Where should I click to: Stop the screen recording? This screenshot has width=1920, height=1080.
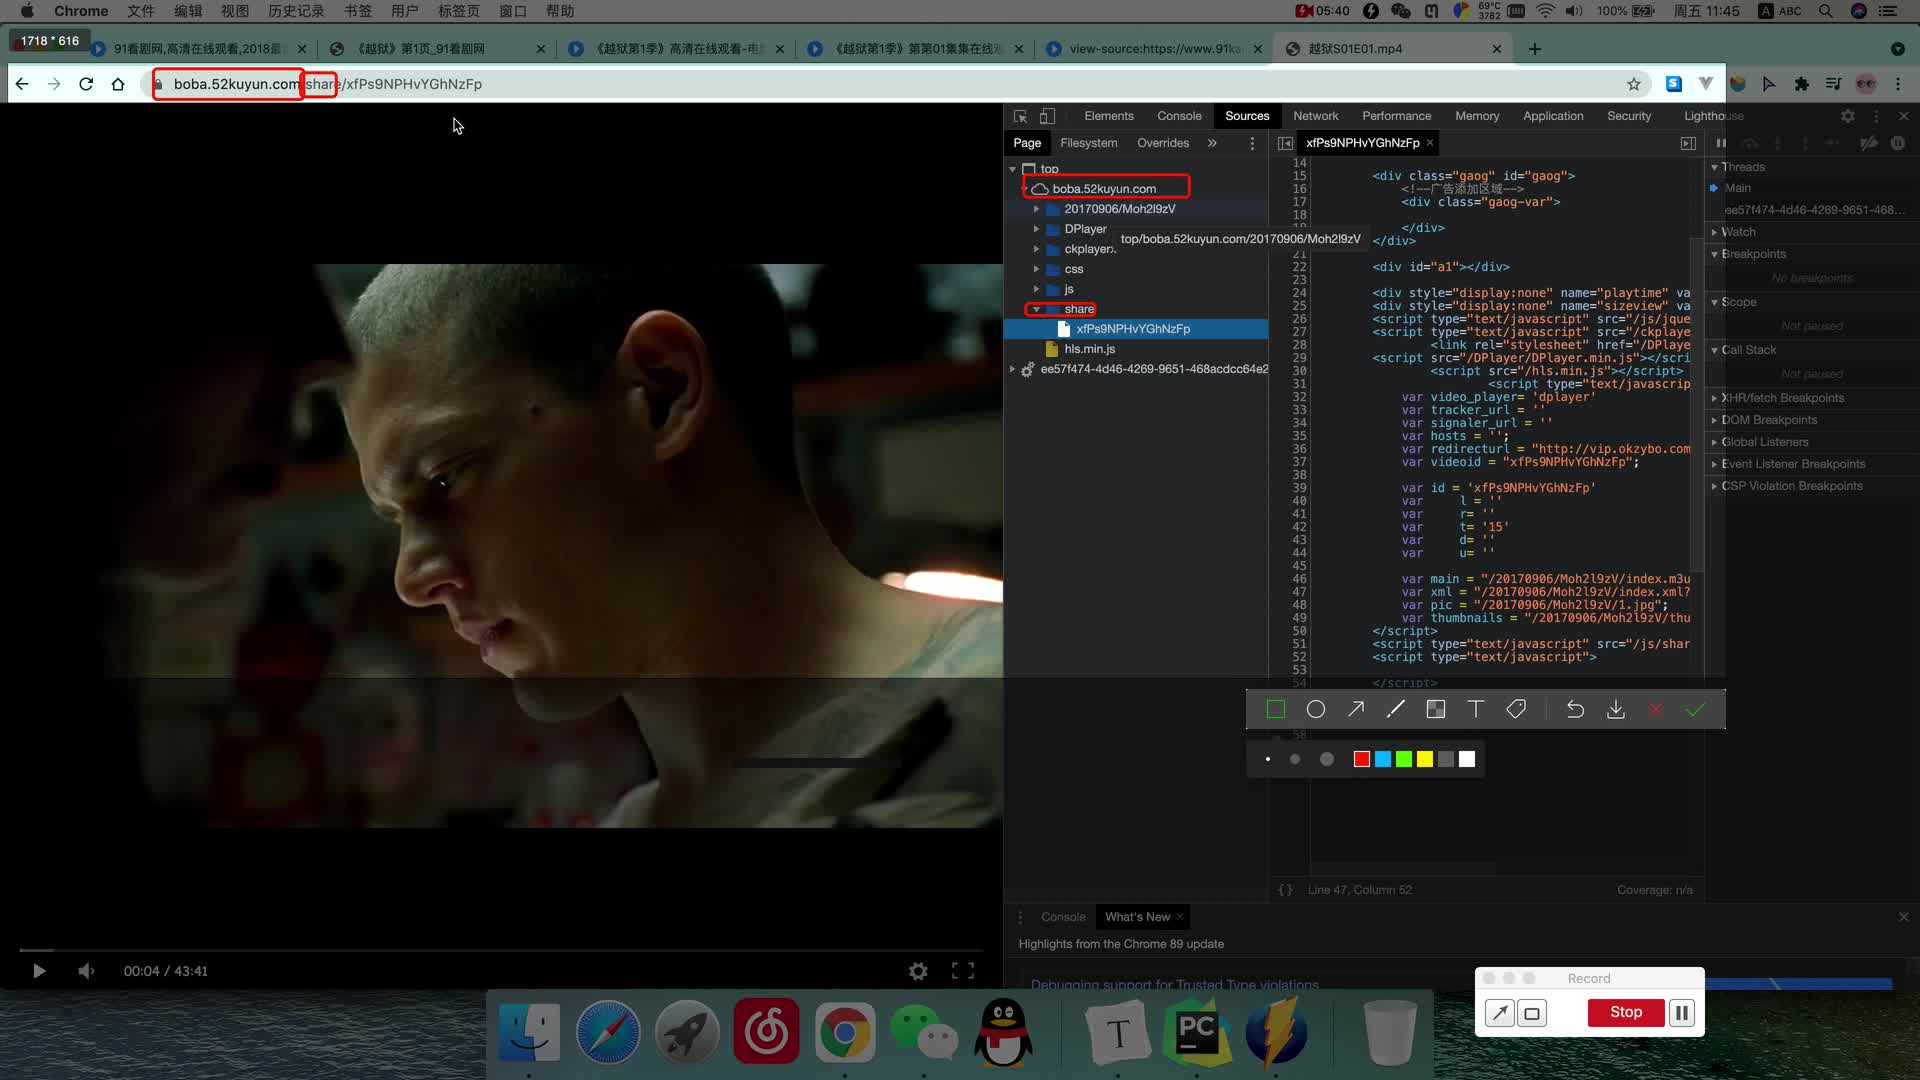(1626, 1012)
